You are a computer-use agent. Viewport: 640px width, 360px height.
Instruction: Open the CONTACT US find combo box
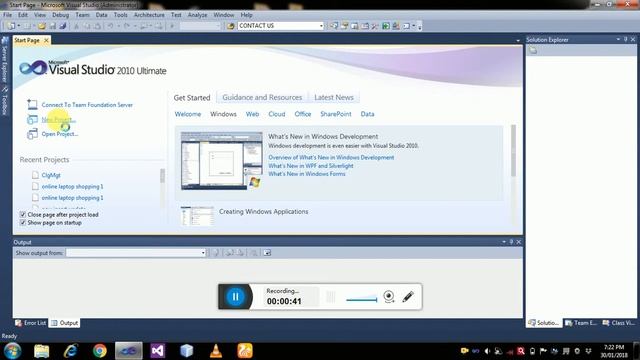pos(281,26)
